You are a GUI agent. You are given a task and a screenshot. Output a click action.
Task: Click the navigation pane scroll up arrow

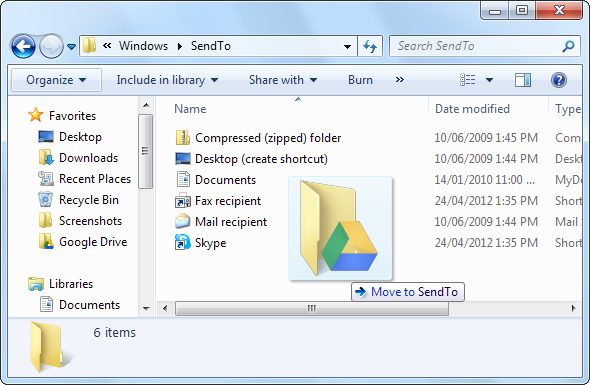[146, 106]
